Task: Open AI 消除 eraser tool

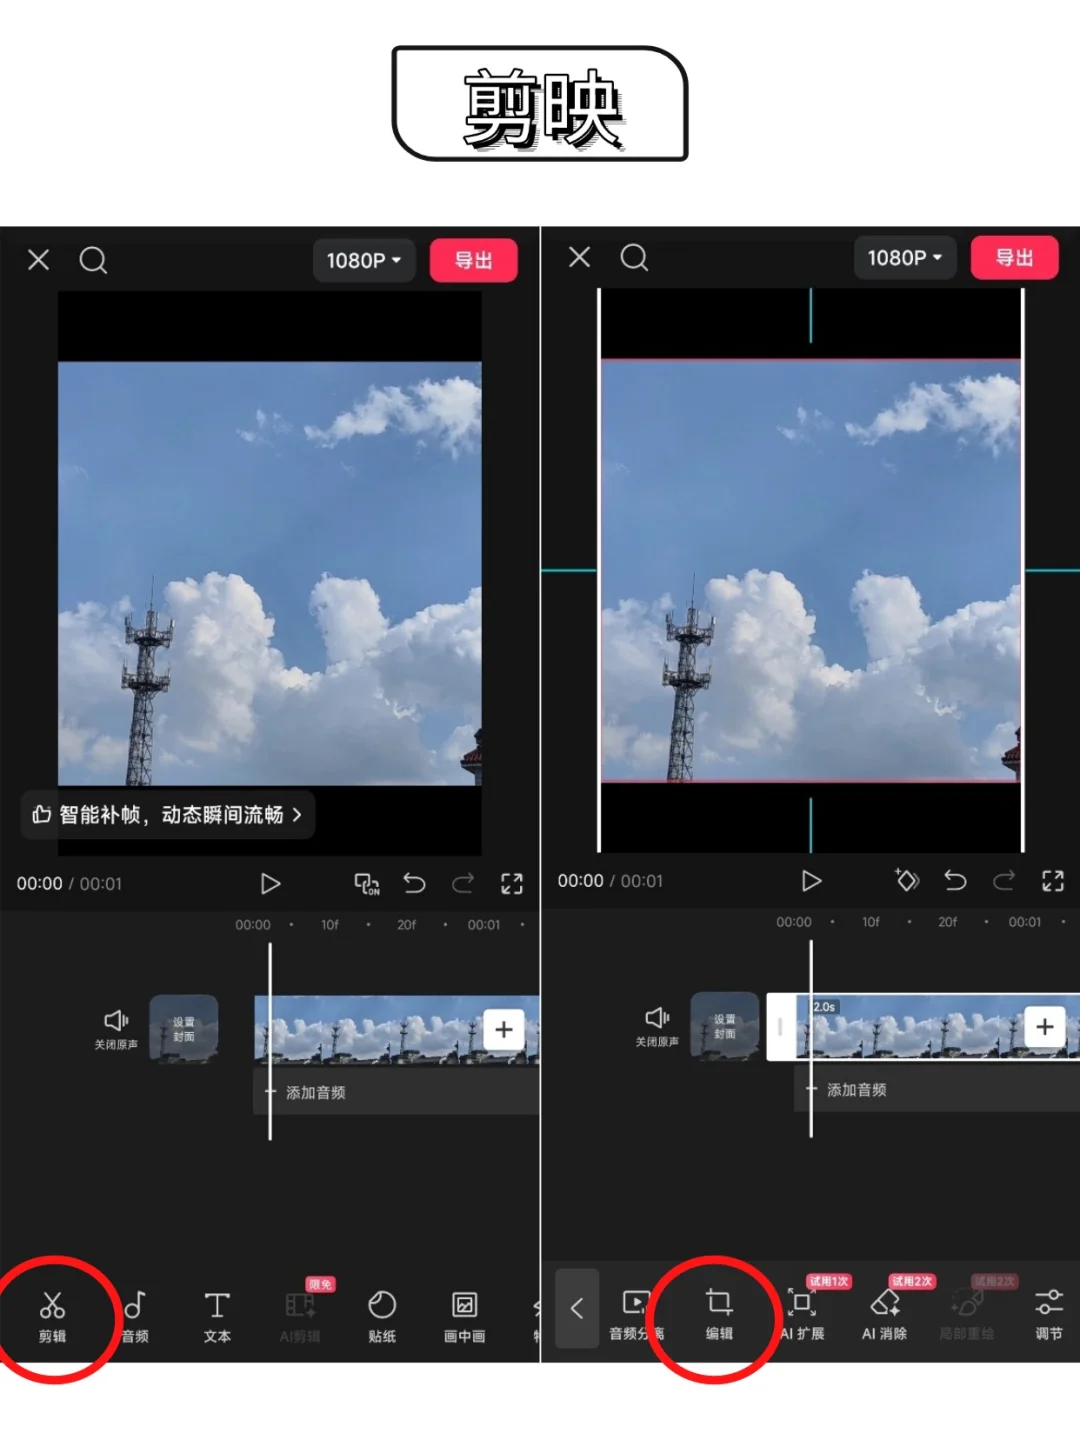Action: (885, 1313)
